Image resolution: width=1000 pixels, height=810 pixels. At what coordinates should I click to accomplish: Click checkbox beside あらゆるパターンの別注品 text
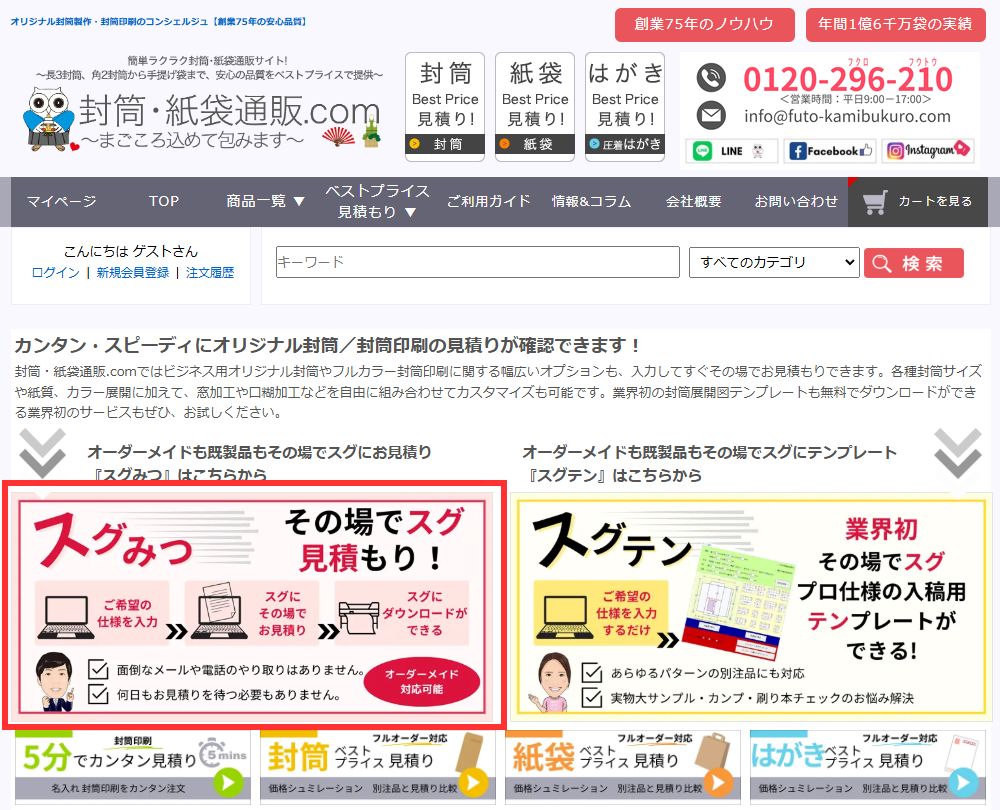[x=592, y=673]
